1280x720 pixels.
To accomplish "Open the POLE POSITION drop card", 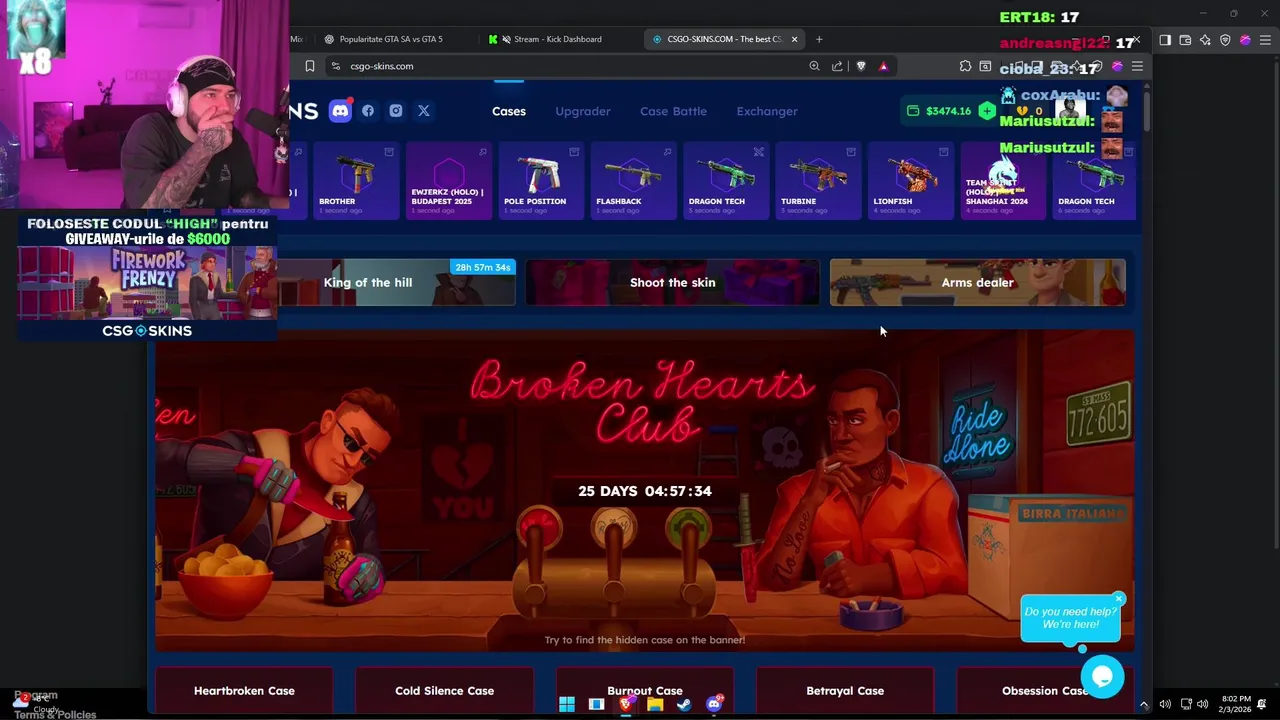I will point(541,181).
